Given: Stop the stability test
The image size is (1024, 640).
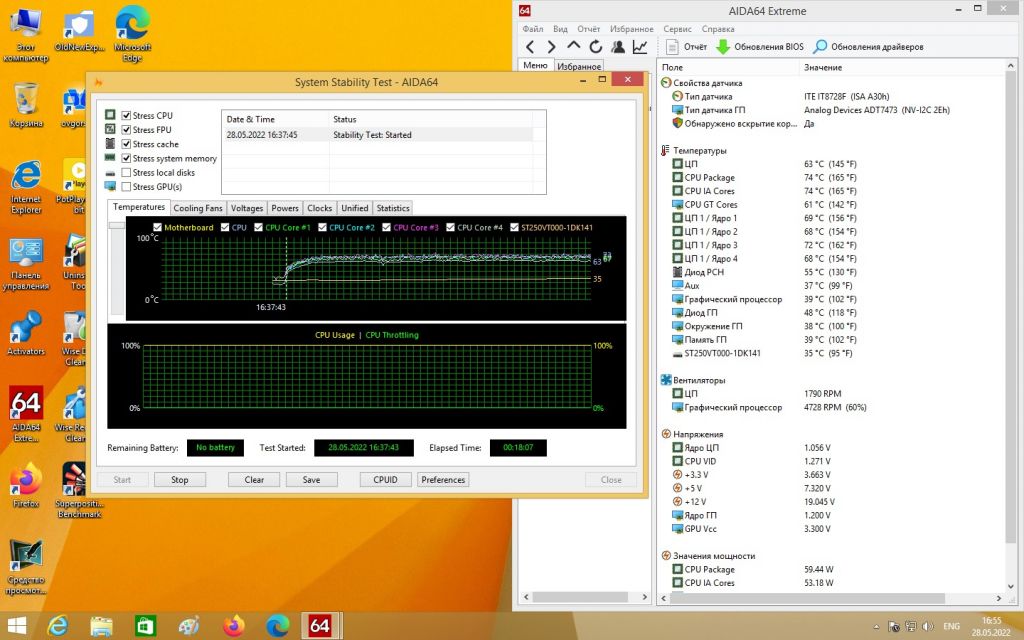Looking at the screenshot, I should (180, 480).
